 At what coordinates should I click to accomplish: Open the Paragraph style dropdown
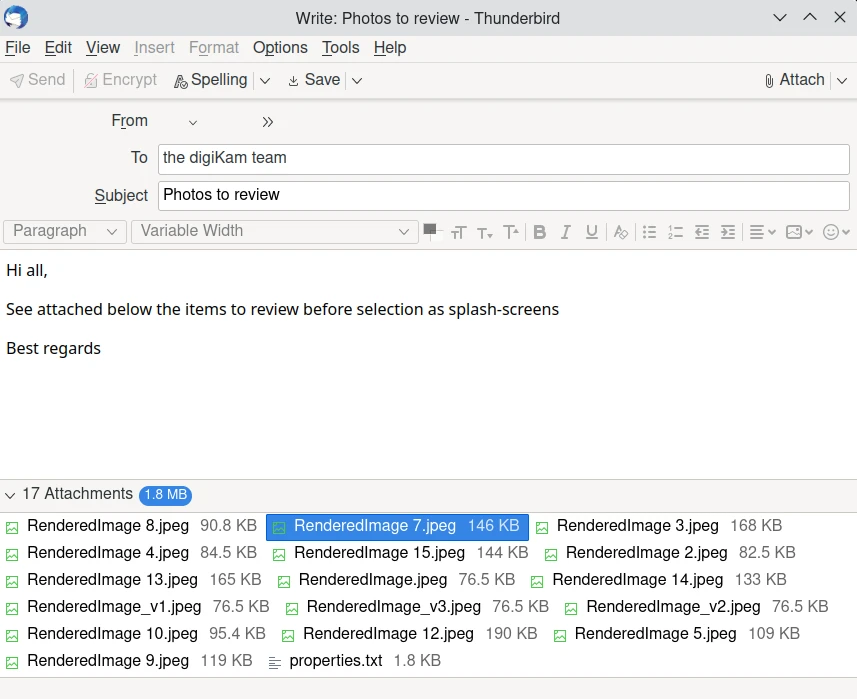pos(65,231)
